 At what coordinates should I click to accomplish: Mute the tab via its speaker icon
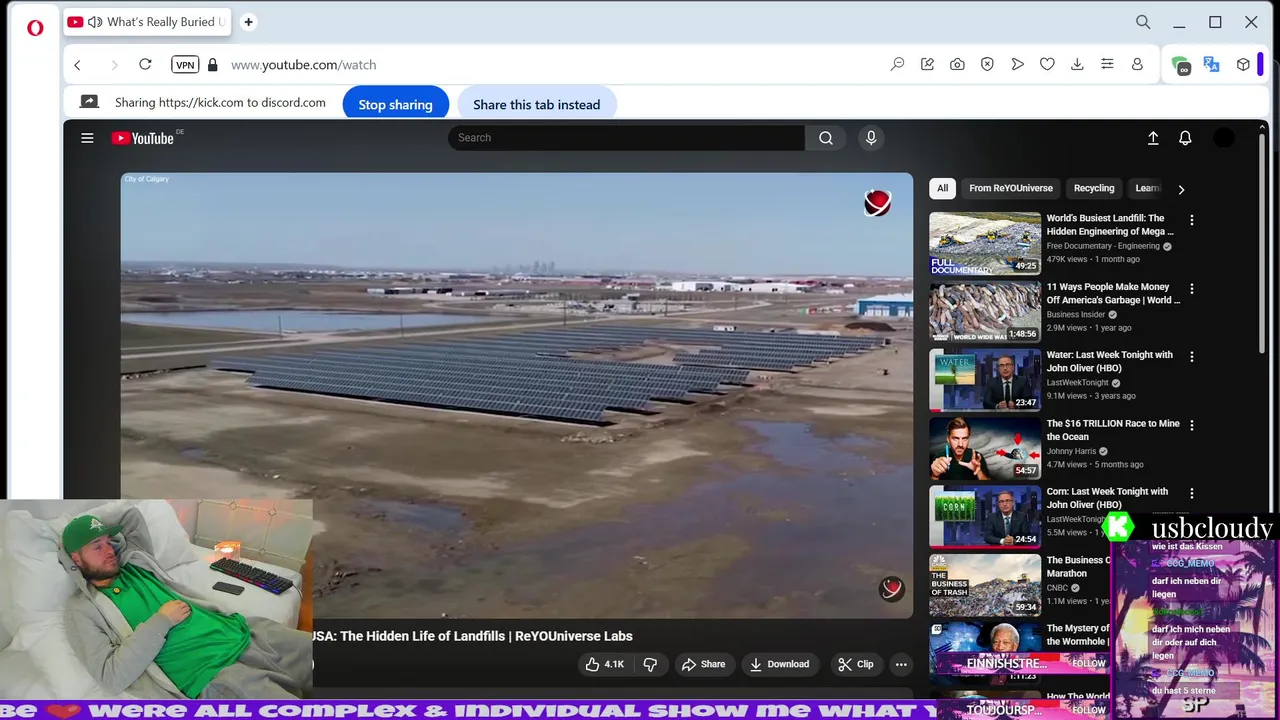[95, 22]
